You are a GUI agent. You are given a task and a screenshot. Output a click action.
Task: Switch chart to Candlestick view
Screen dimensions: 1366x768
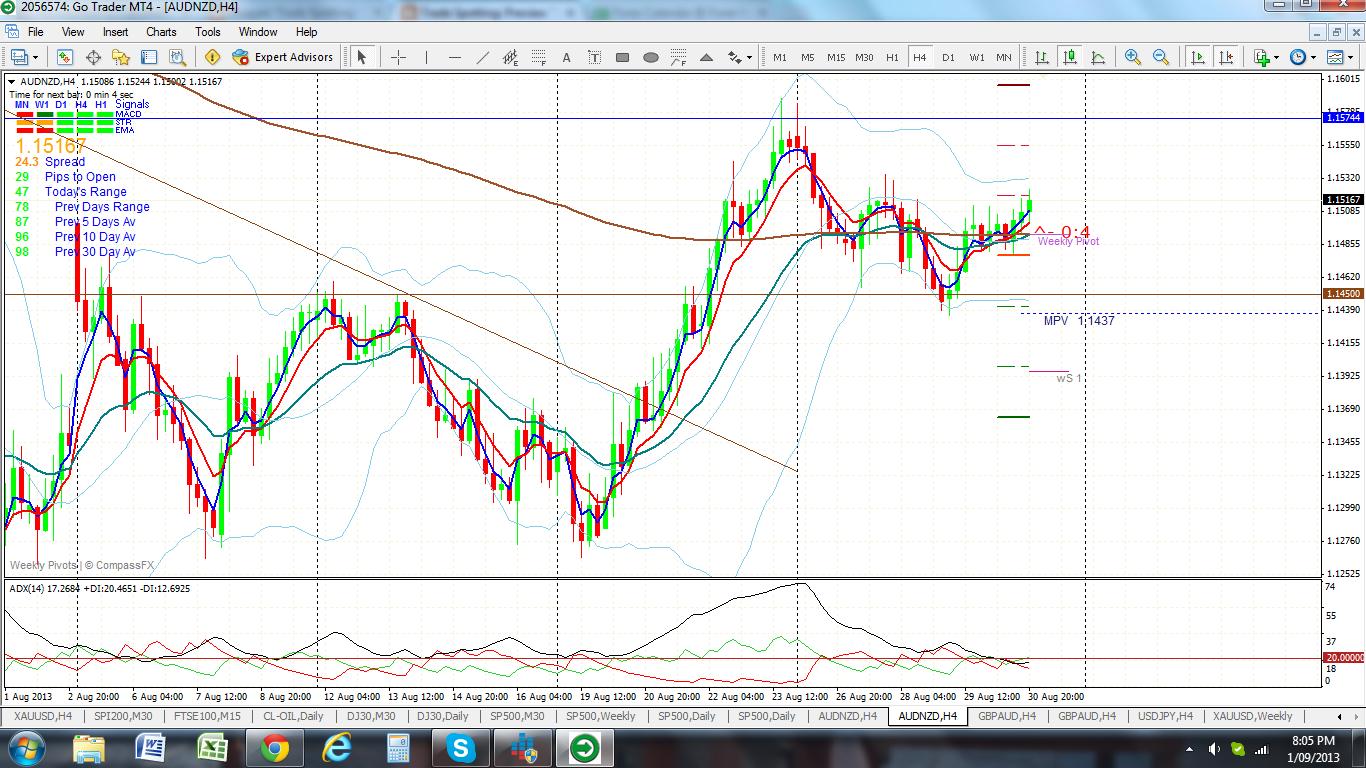[x=1069, y=57]
